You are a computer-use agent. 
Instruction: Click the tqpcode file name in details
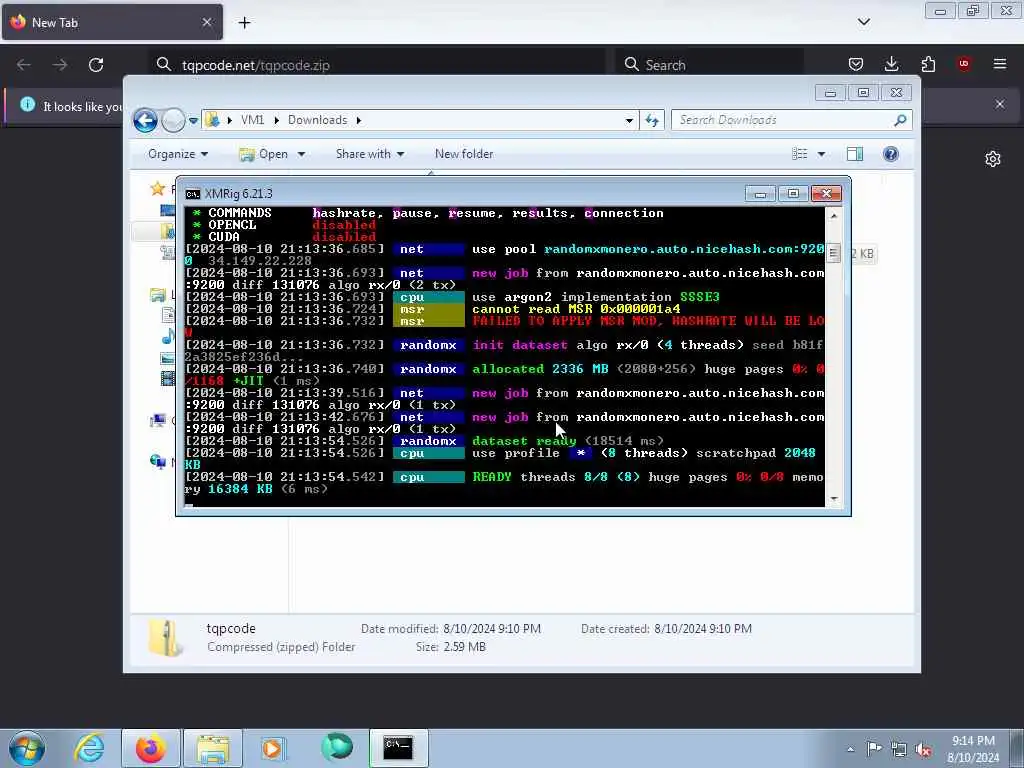tap(231, 628)
